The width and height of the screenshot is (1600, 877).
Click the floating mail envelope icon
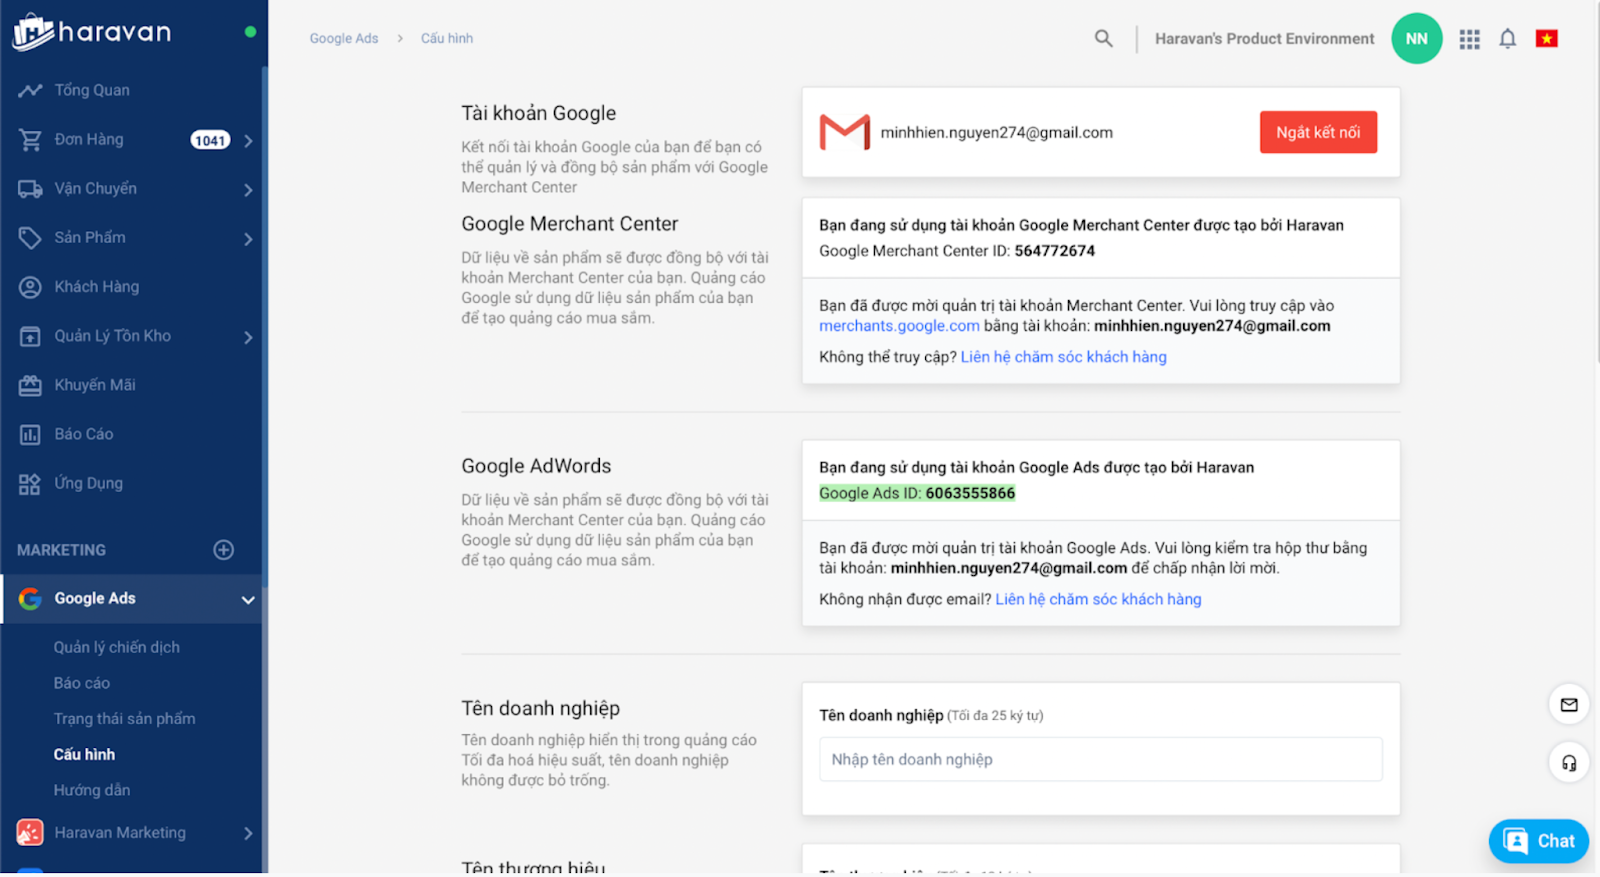click(x=1568, y=705)
